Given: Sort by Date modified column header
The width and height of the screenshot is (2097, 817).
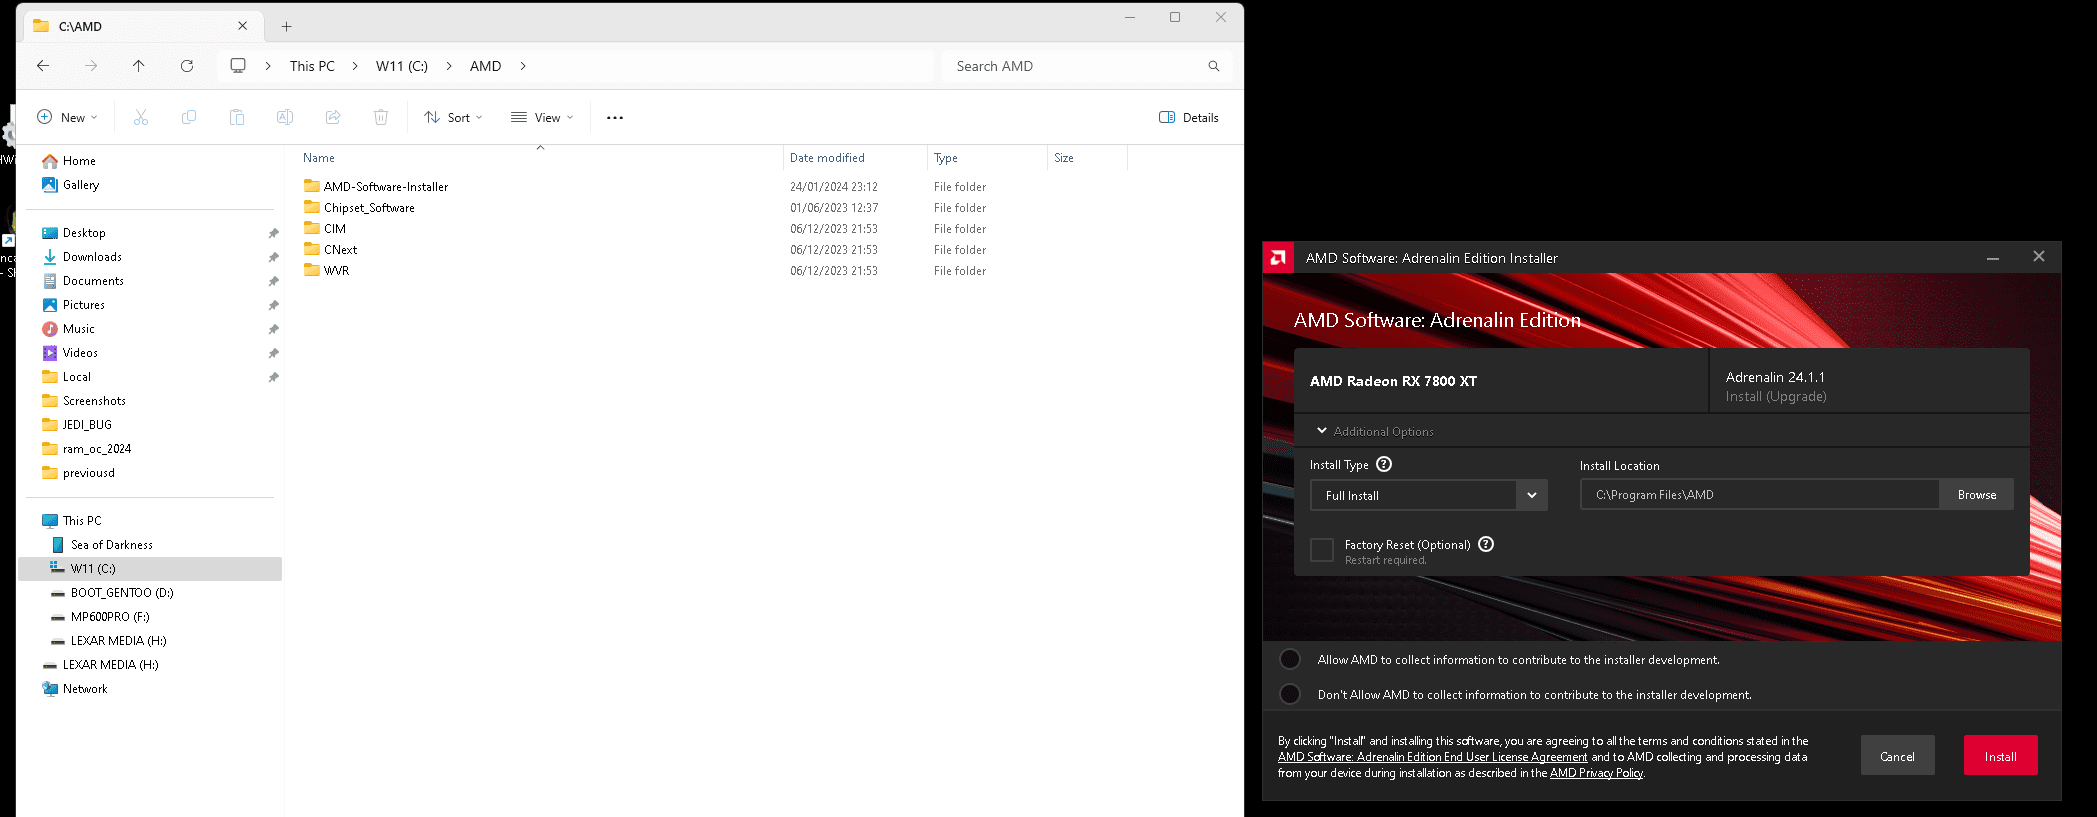Looking at the screenshot, I should click(x=827, y=158).
